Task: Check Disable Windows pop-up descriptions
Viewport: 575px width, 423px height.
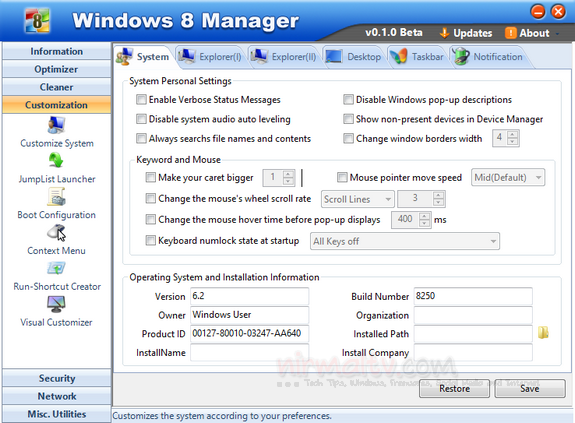Action: 348,99
